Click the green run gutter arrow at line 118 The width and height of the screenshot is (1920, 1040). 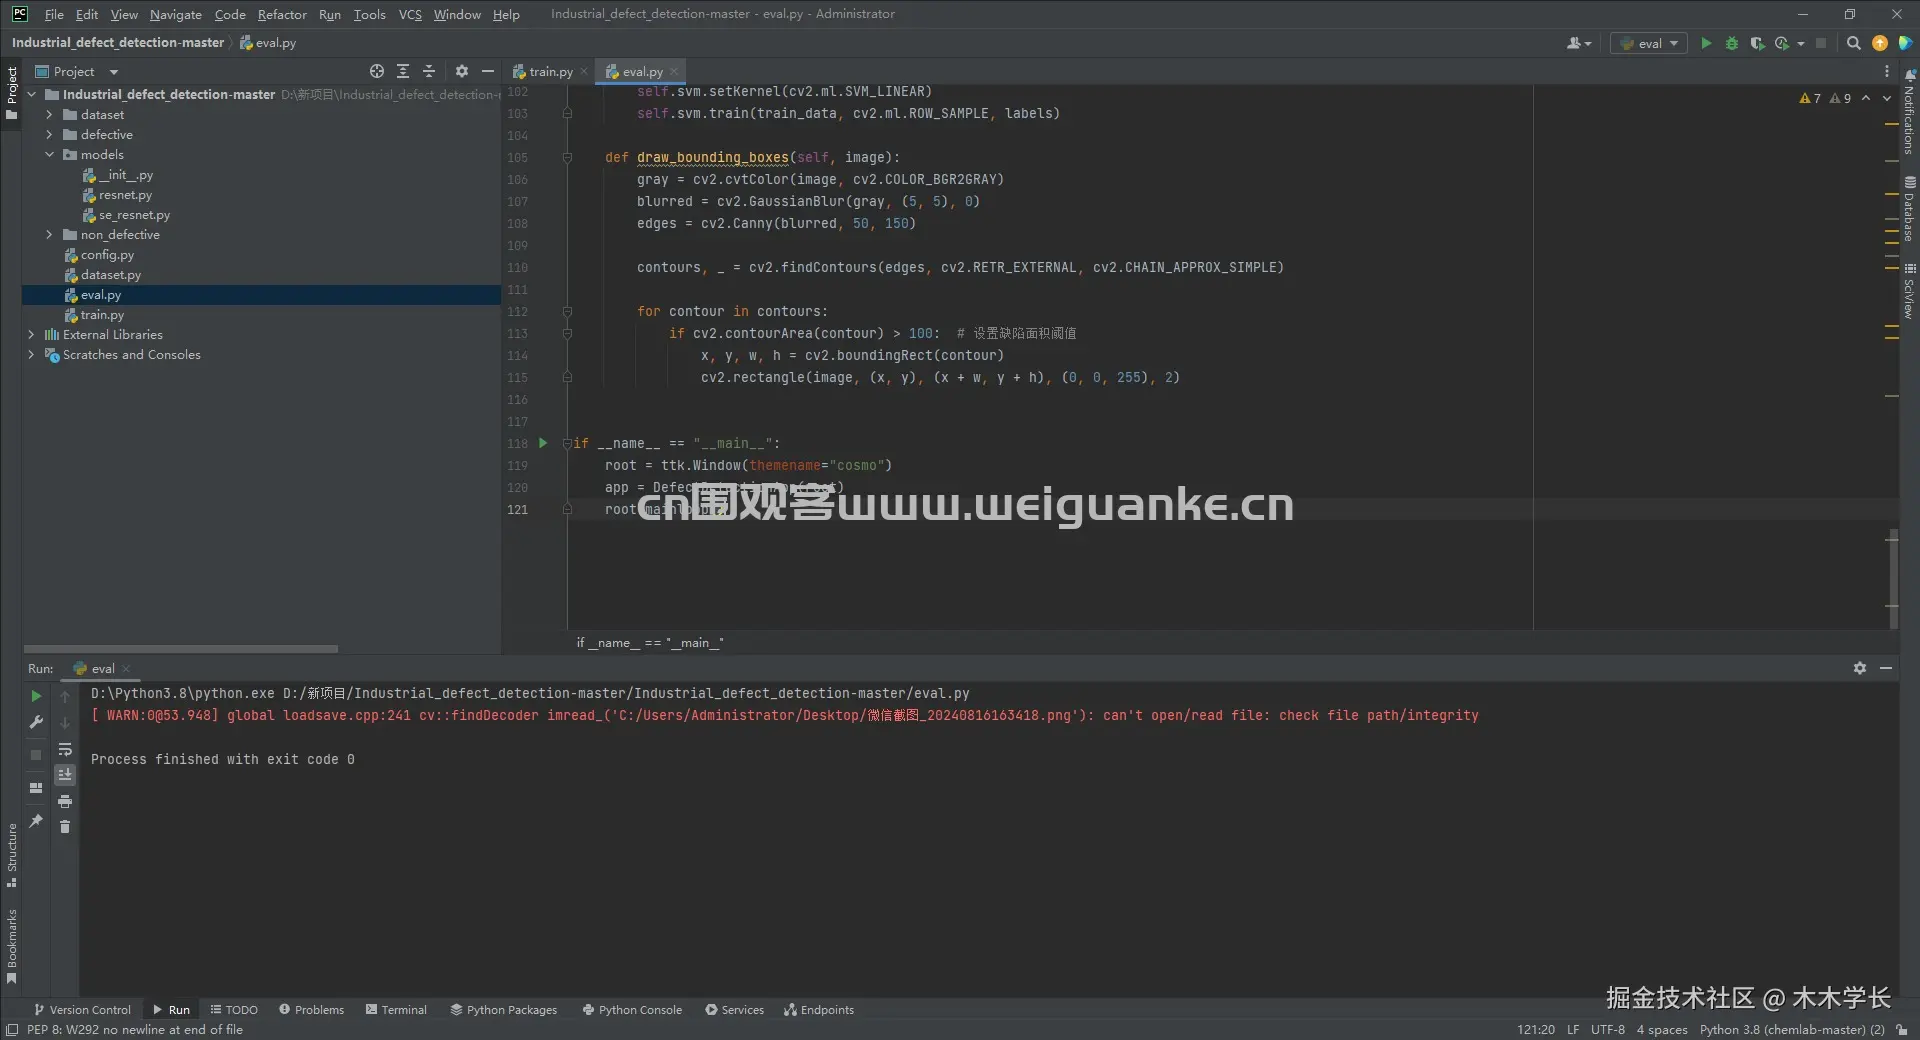click(x=543, y=443)
